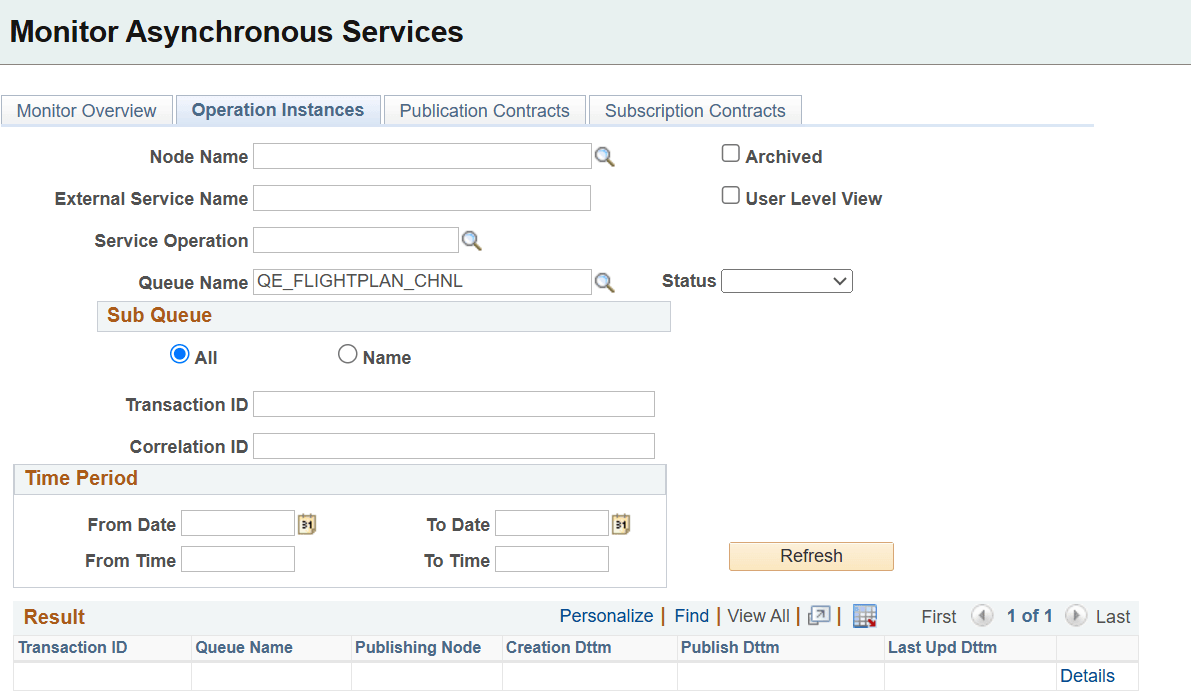Select the Name sub queue radio button
1191x700 pixels.
[347, 353]
